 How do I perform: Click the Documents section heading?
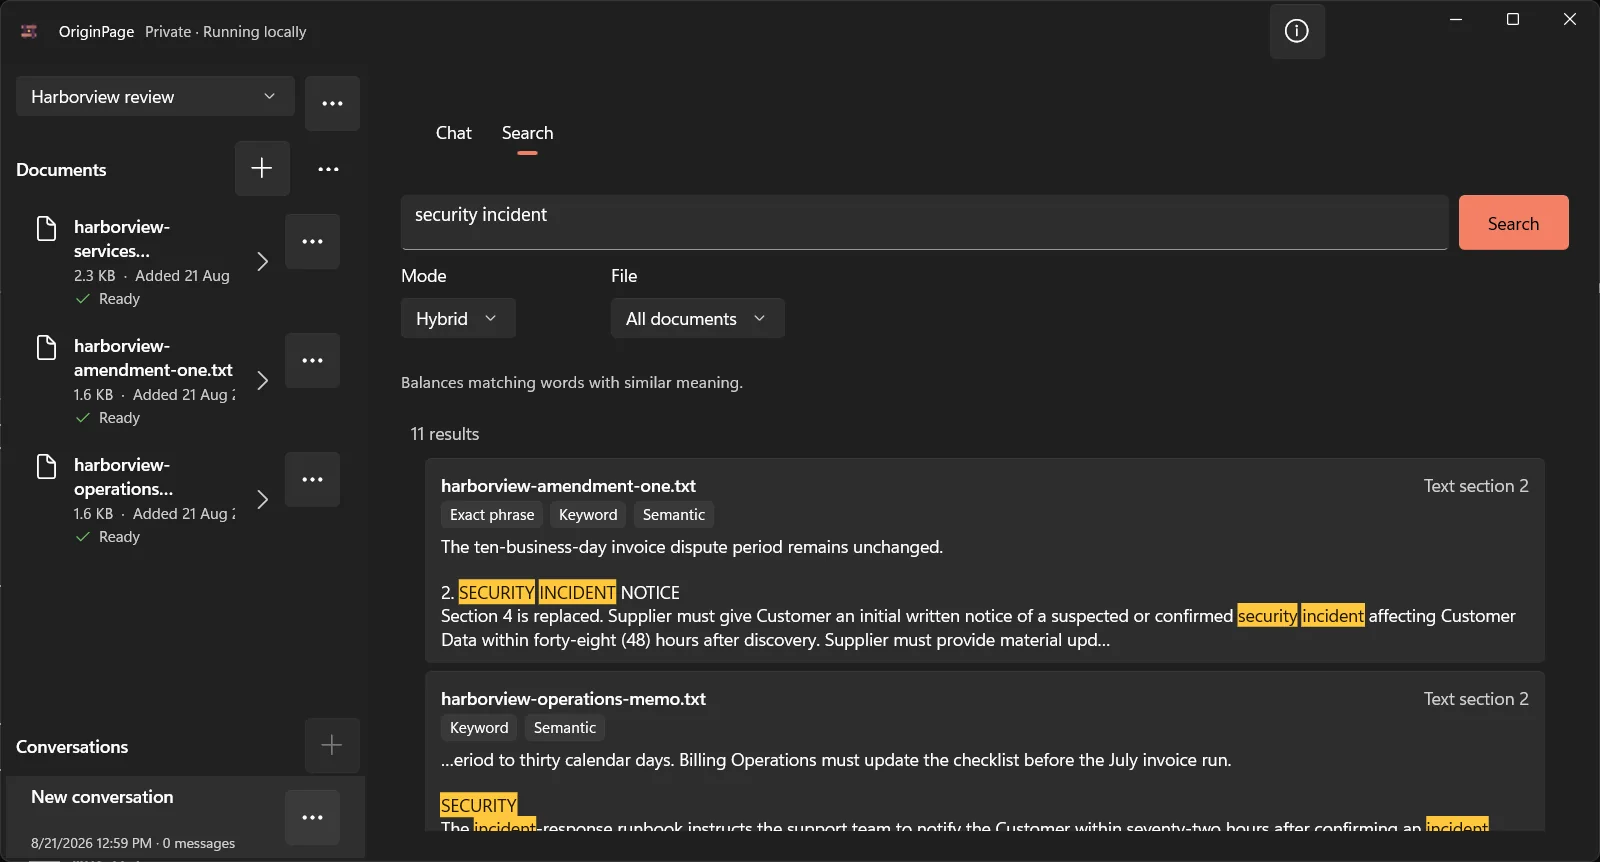pyautogui.click(x=61, y=169)
